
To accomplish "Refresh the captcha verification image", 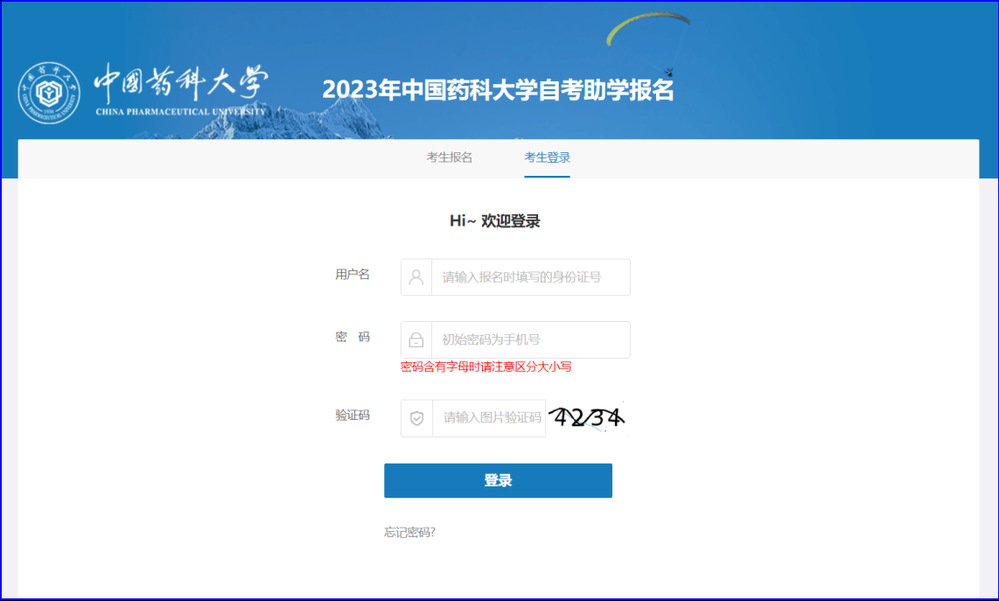I will click(x=588, y=418).
